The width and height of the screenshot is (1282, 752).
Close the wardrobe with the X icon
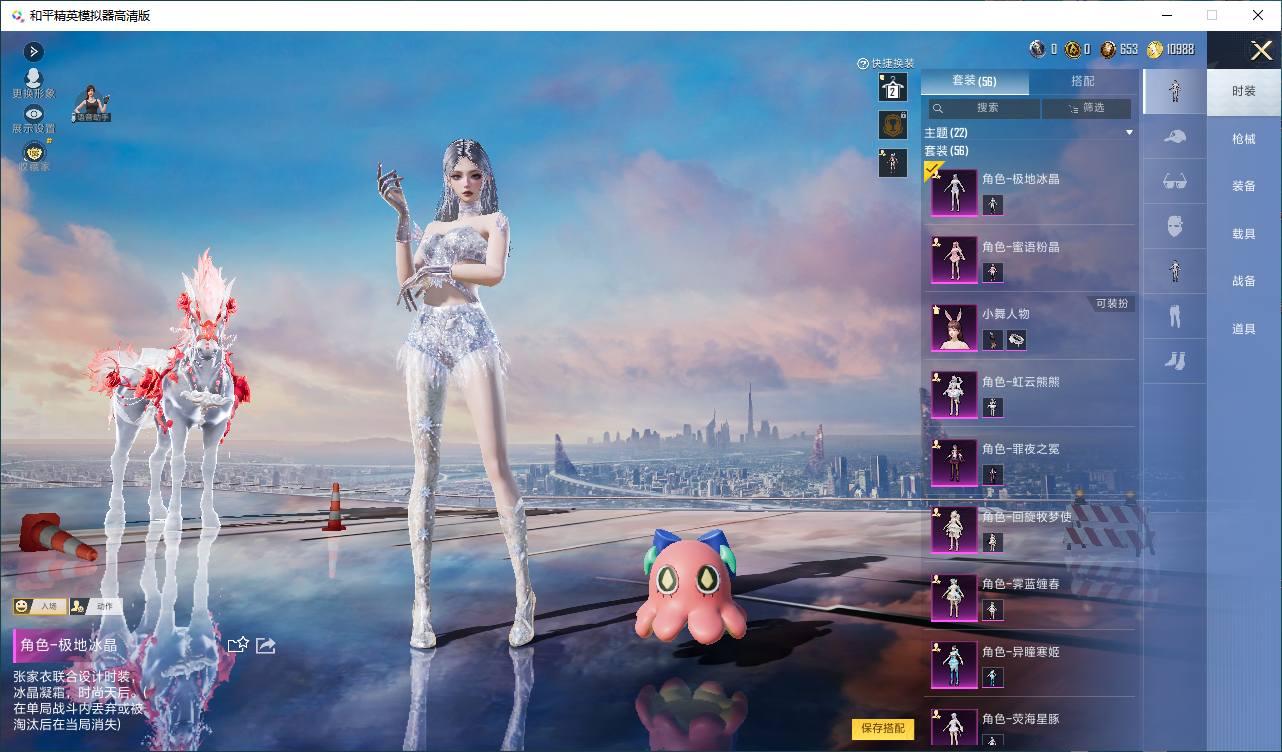[1261, 50]
